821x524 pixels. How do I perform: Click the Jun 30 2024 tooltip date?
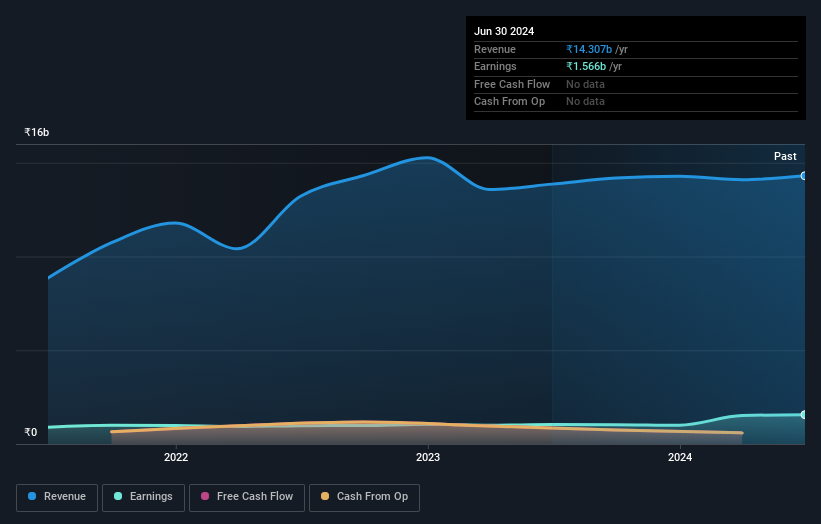[504, 31]
